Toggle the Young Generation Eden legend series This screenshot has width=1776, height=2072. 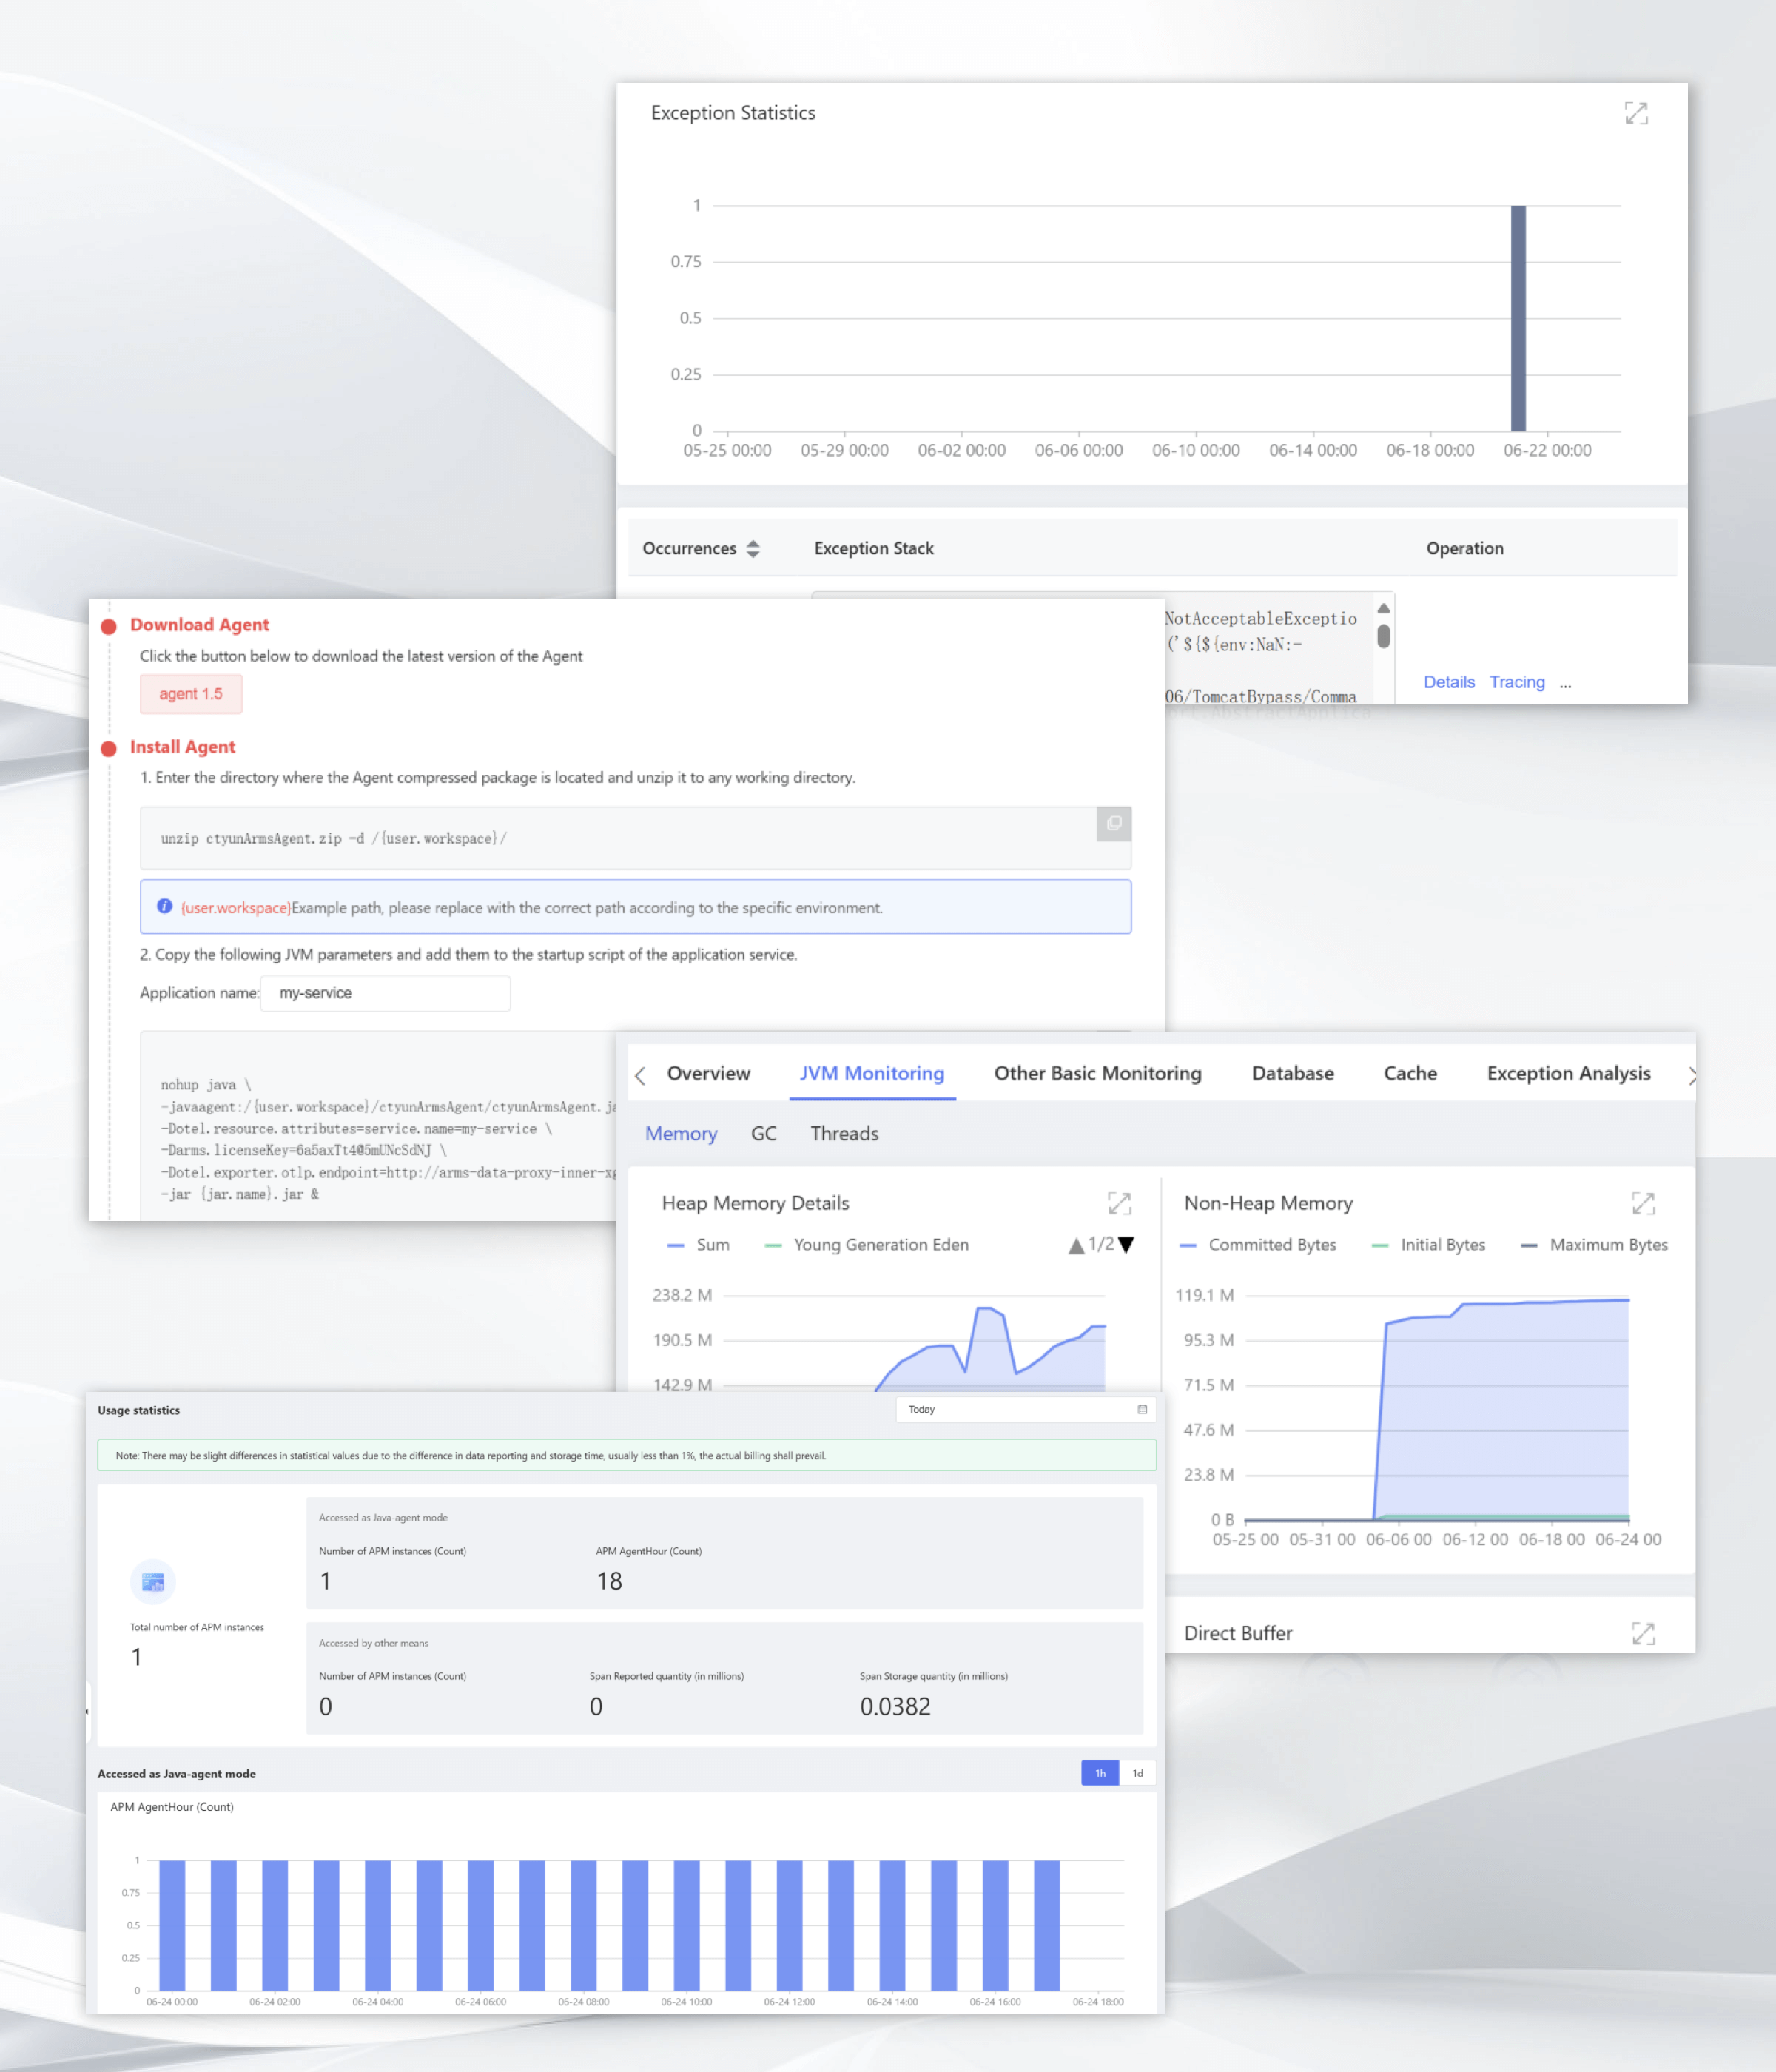click(x=866, y=1245)
